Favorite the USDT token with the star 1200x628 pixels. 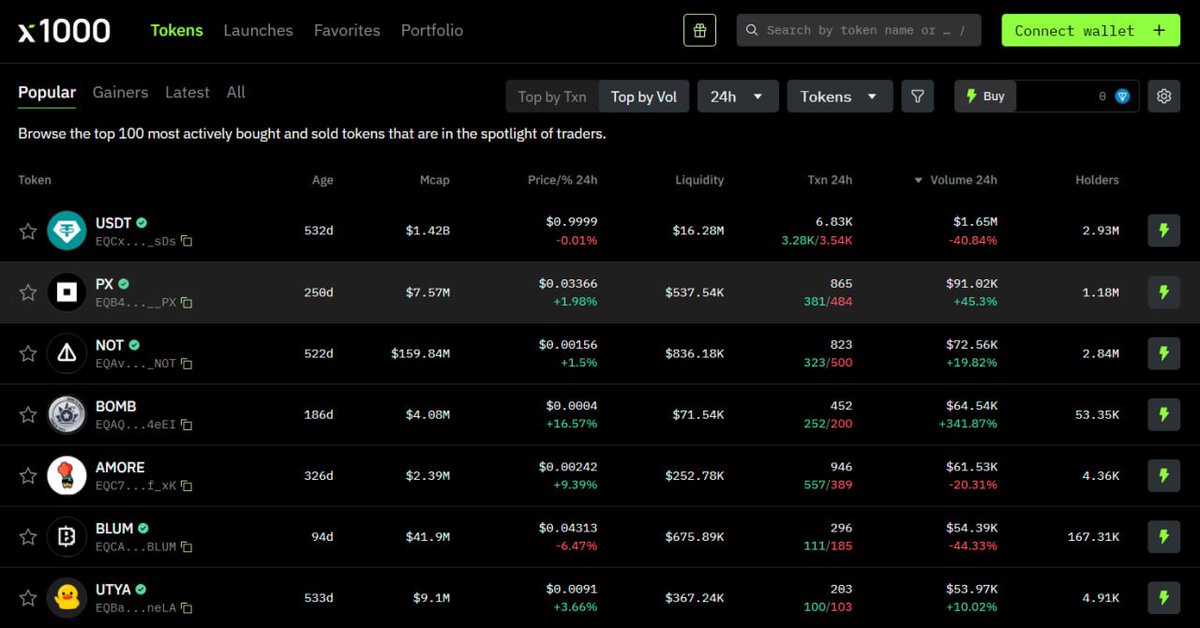pyautogui.click(x=27, y=230)
